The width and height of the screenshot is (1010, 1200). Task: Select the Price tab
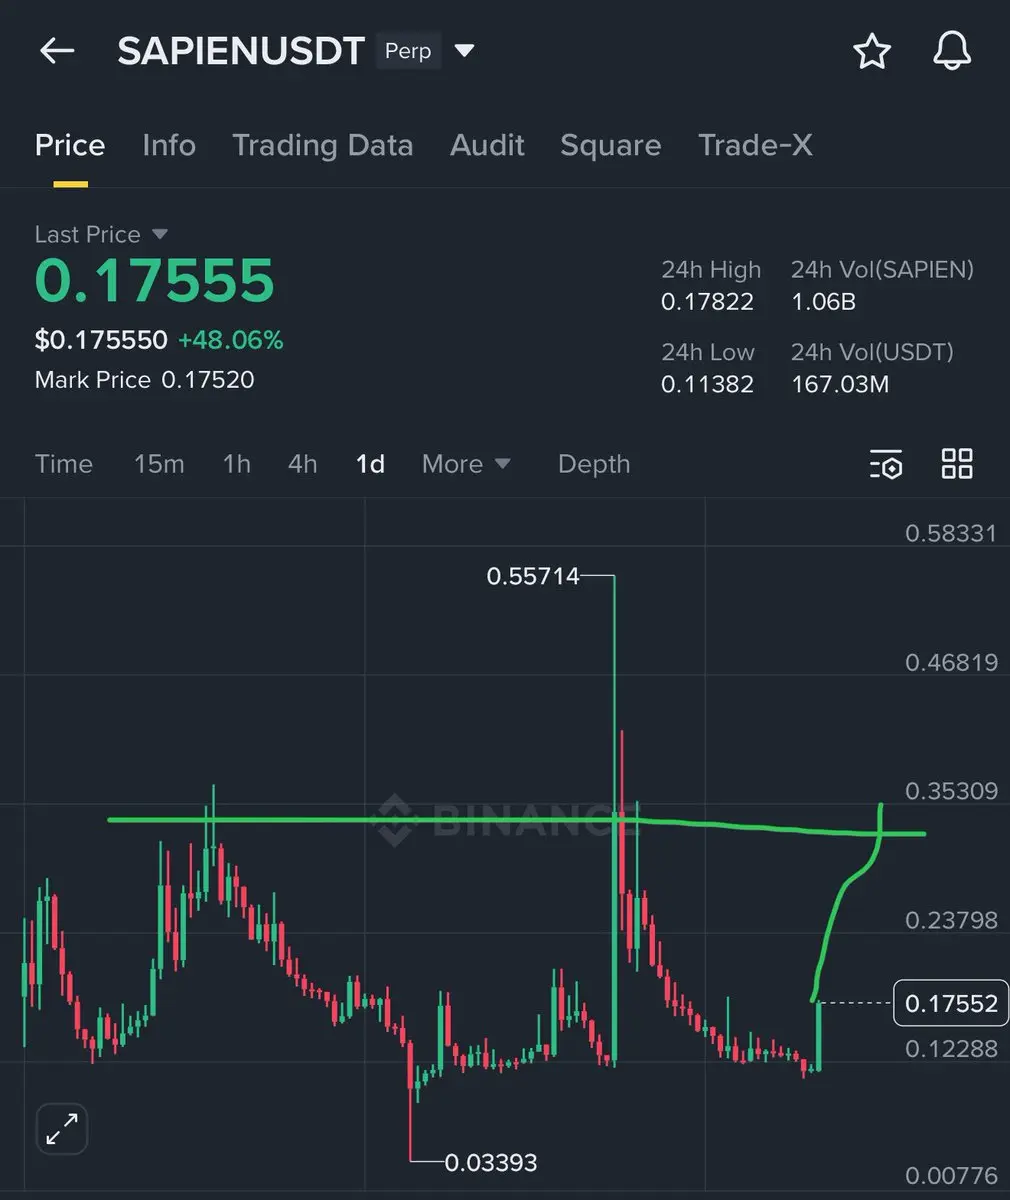click(70, 146)
